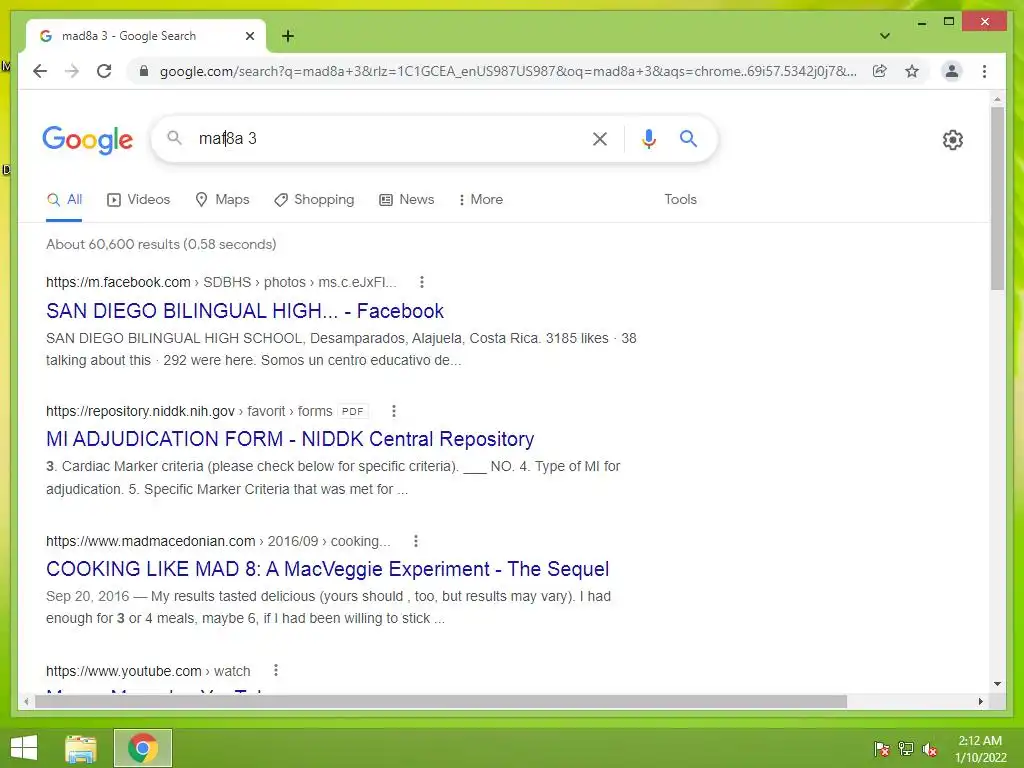Open options for the Facebook result
Screen dimensions: 1024x768
pos(422,282)
